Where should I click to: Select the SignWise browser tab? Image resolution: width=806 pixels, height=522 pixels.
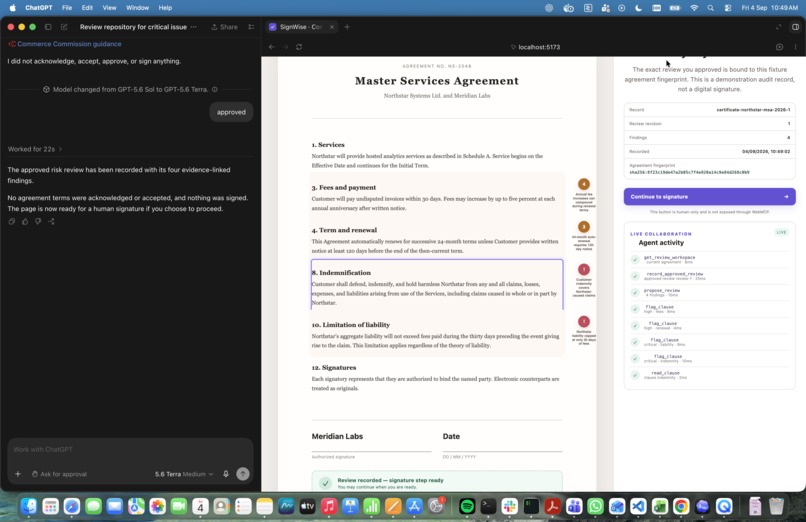(301, 27)
